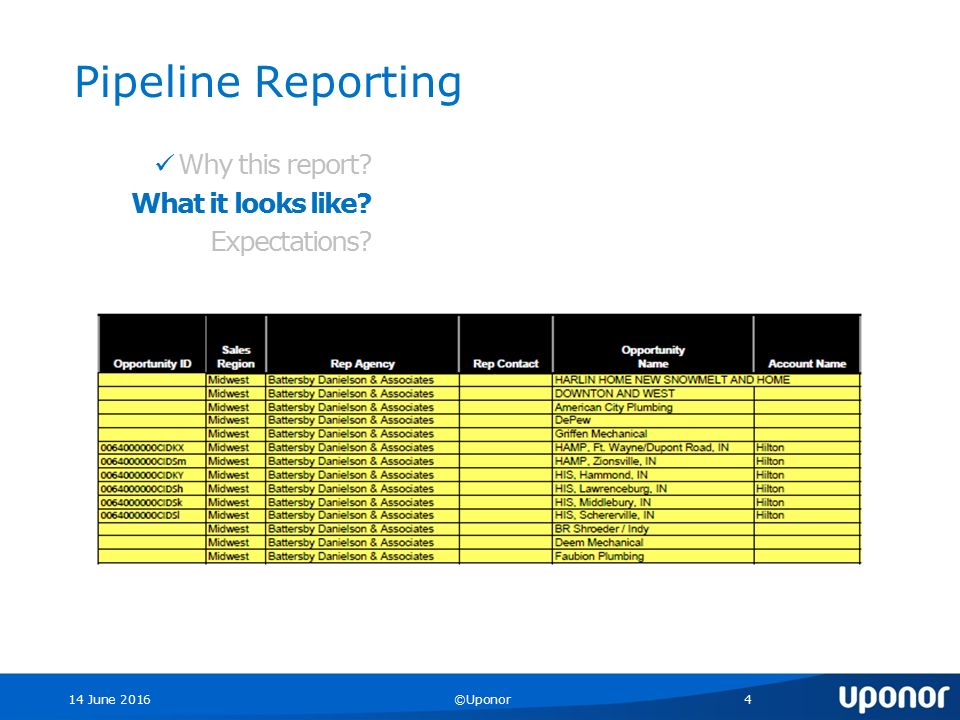Screen dimensions: 960x720
Task: Click Faubion Plumbing cell
Action: click(653, 557)
